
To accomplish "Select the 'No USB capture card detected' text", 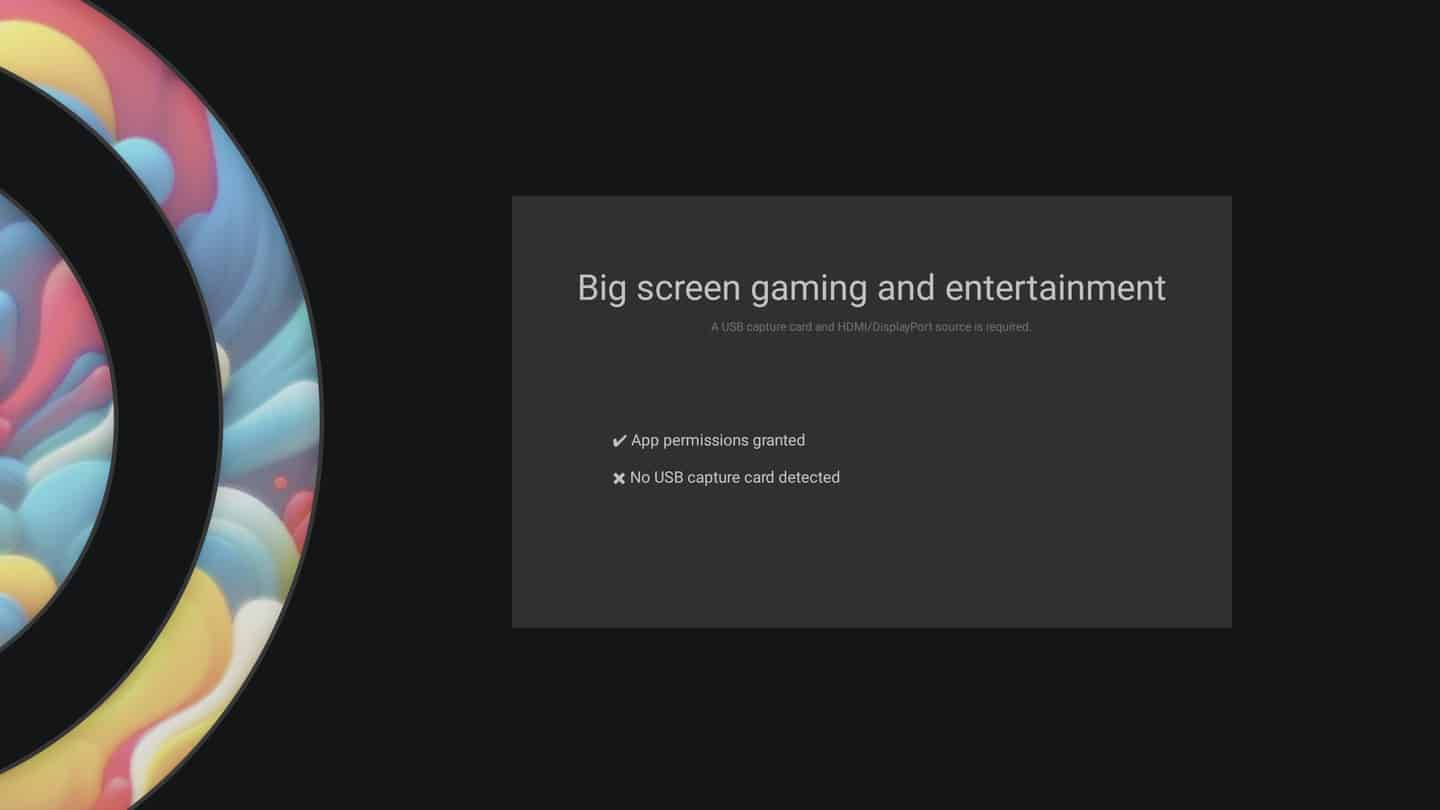I will (x=735, y=477).
